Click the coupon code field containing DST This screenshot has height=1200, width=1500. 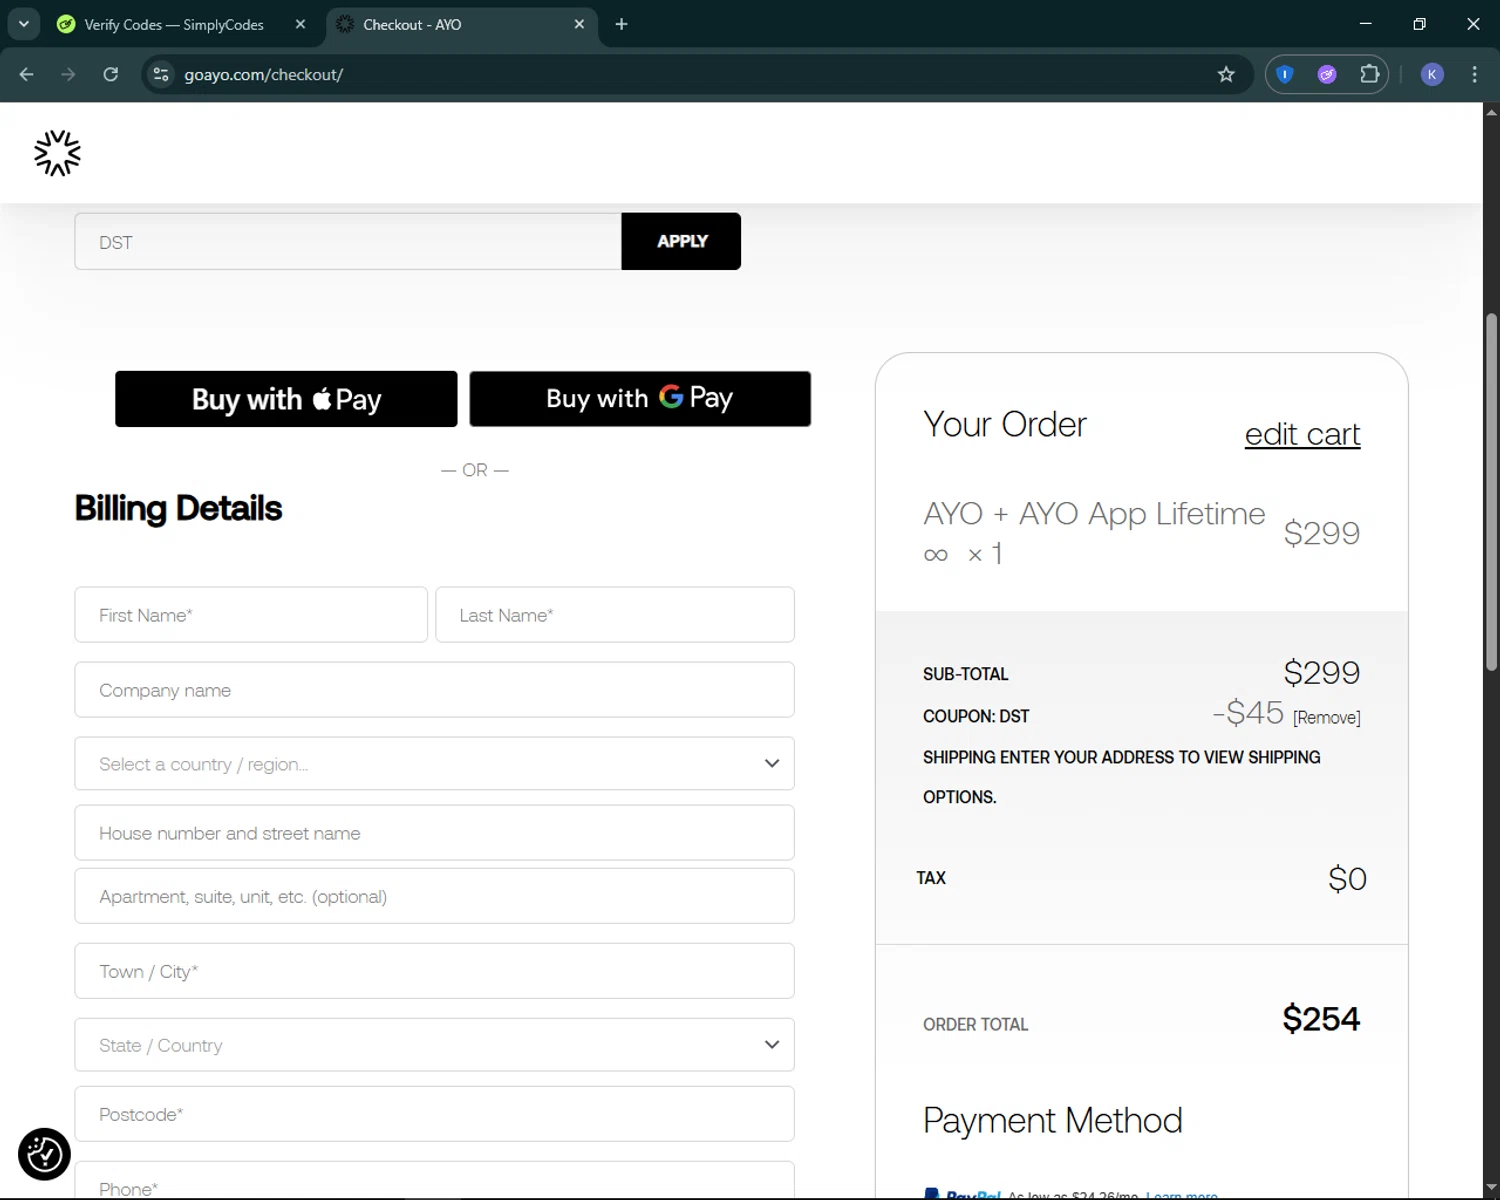348,241
